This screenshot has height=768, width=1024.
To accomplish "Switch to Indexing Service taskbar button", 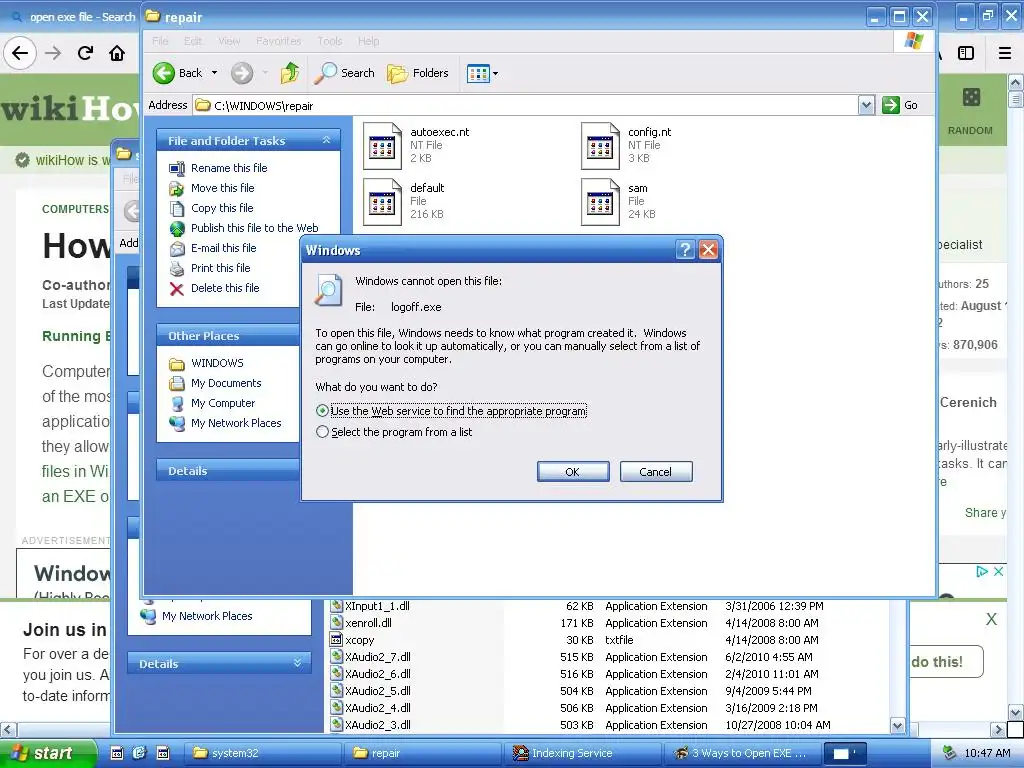I will click(583, 753).
